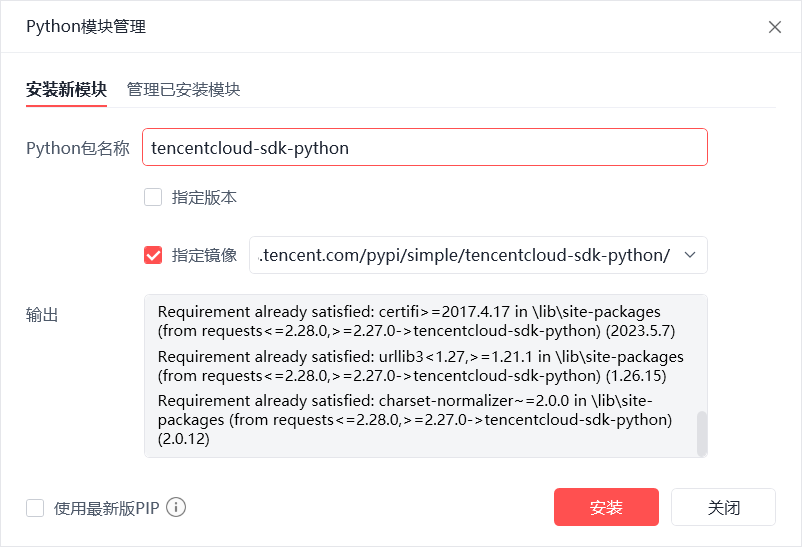Enable the 指定版本 checkbox
This screenshot has width=802, height=547.
(x=153, y=197)
